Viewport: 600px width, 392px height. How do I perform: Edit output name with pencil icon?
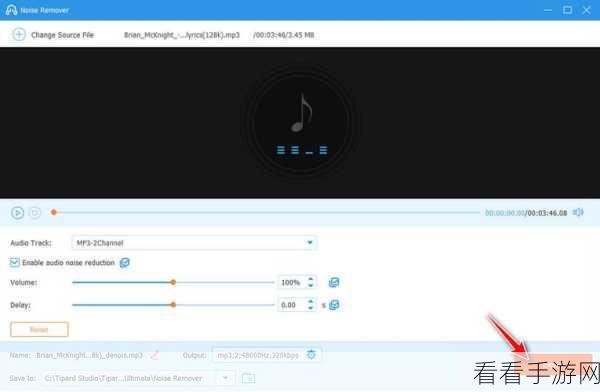click(x=154, y=355)
